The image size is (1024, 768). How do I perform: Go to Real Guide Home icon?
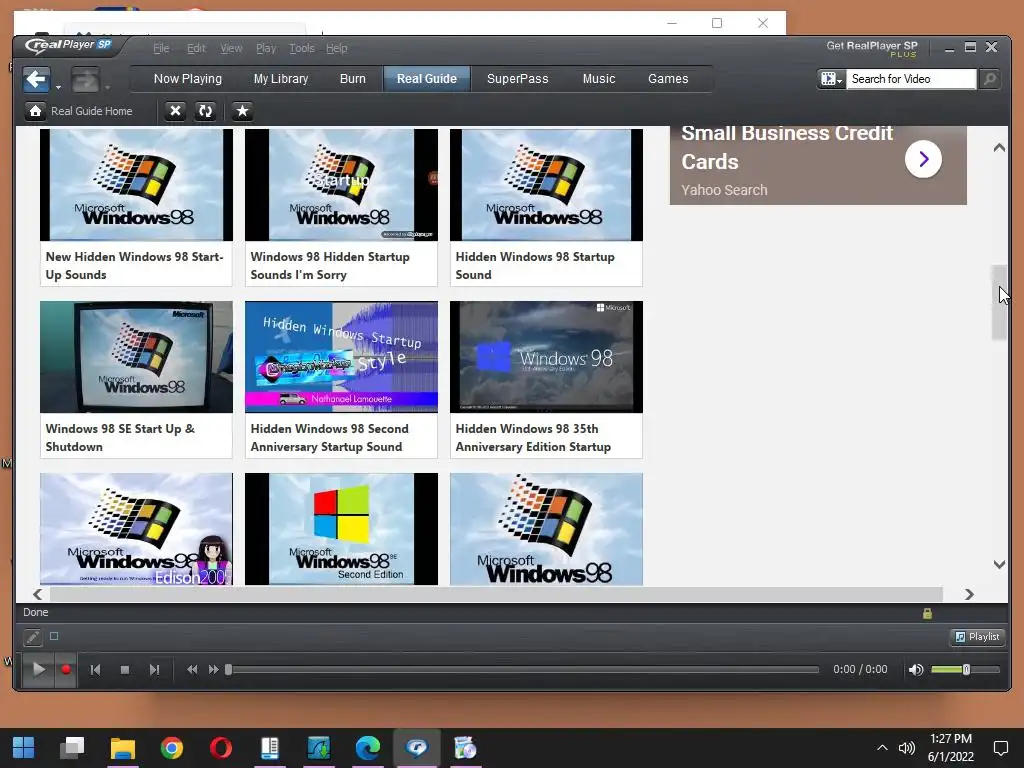(x=35, y=111)
